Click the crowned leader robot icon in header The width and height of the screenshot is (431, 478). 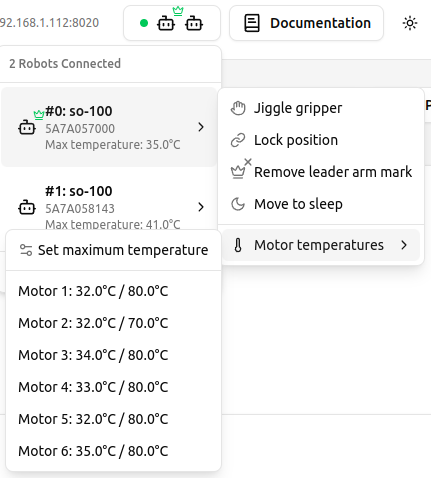(x=166, y=24)
